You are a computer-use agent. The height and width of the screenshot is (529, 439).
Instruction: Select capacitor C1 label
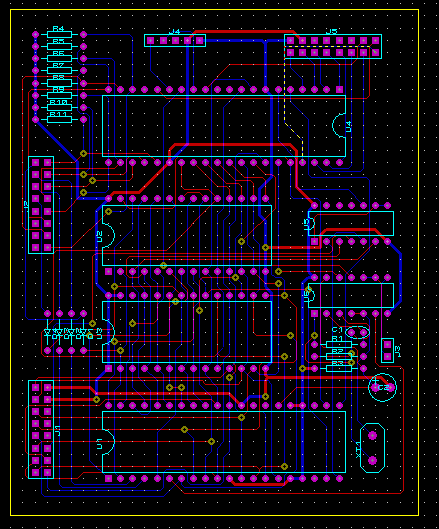[x=337, y=330]
